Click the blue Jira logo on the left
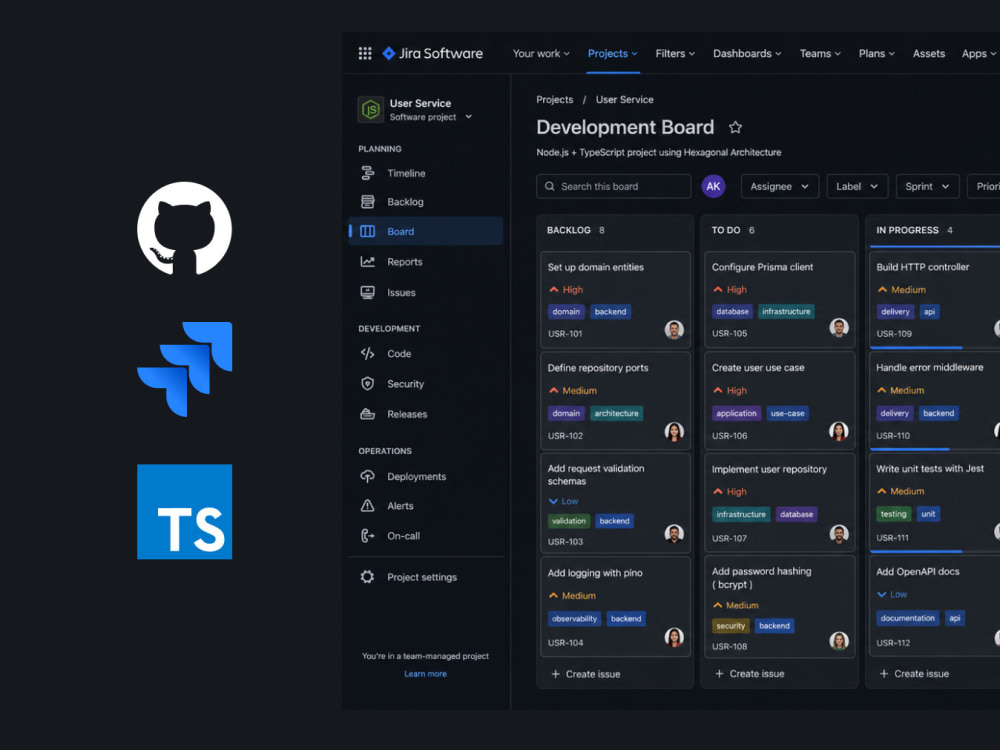The height and width of the screenshot is (750, 1000). [x=184, y=369]
